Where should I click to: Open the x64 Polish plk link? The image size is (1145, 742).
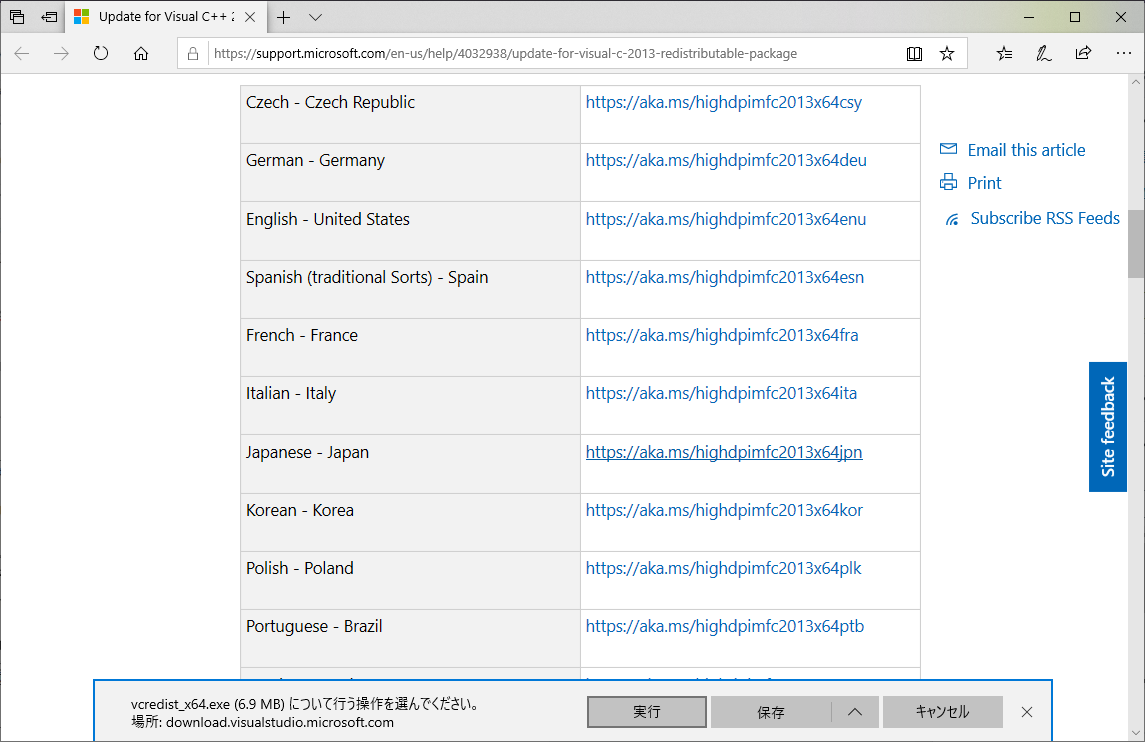[x=724, y=568]
